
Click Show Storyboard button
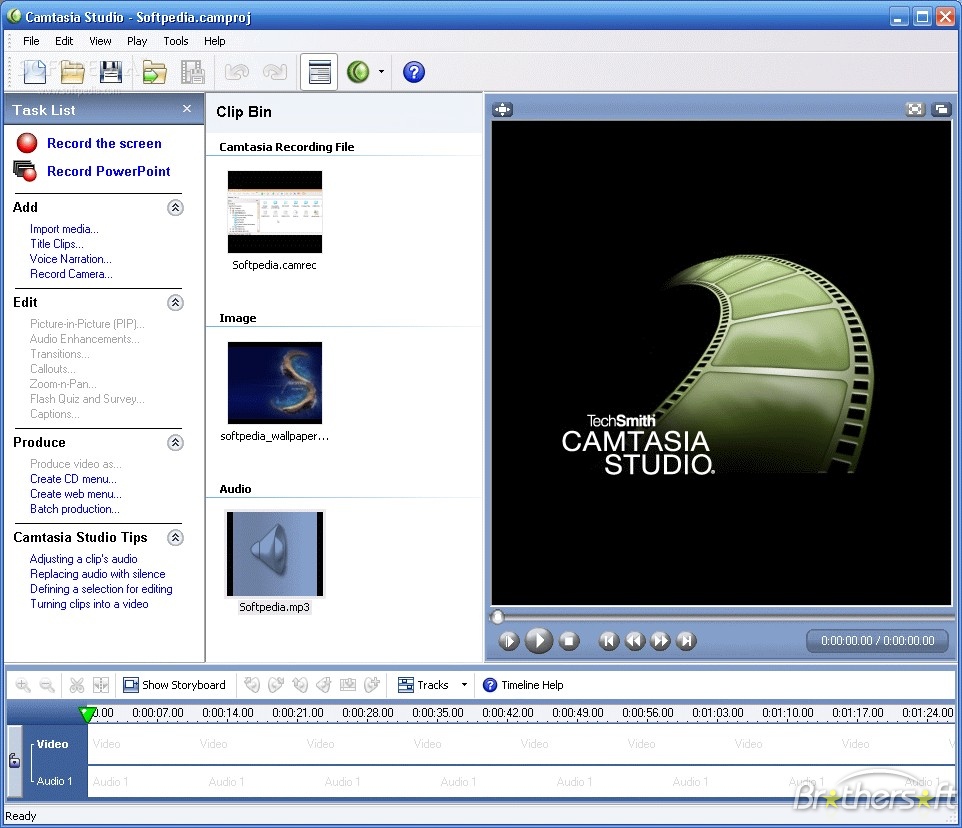174,685
